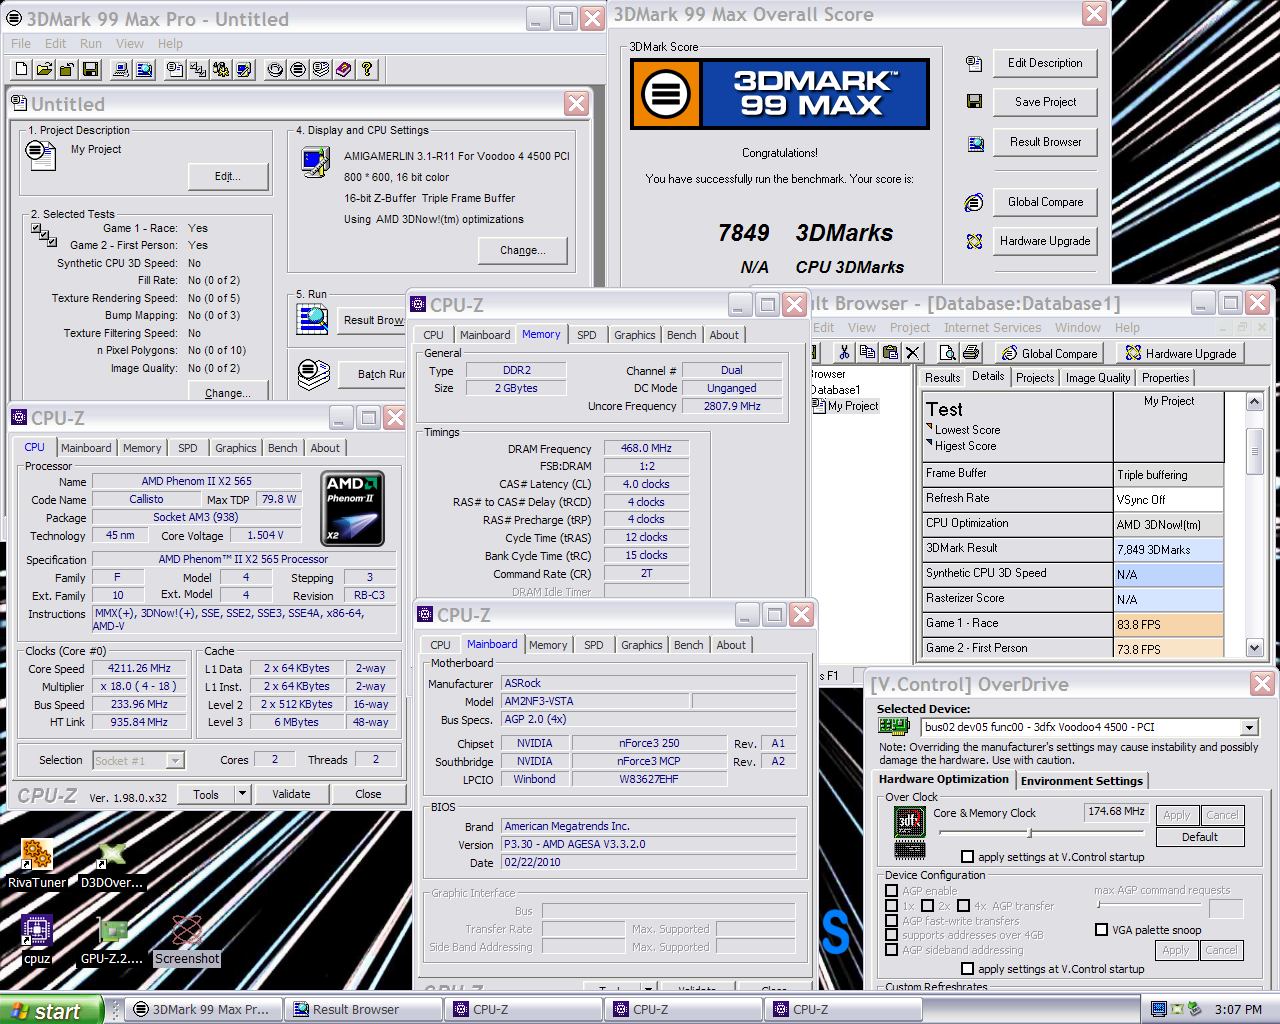The width and height of the screenshot is (1280, 1024).
Task: Toggle the AGP 4x transfer checkbox
Action: point(963,906)
